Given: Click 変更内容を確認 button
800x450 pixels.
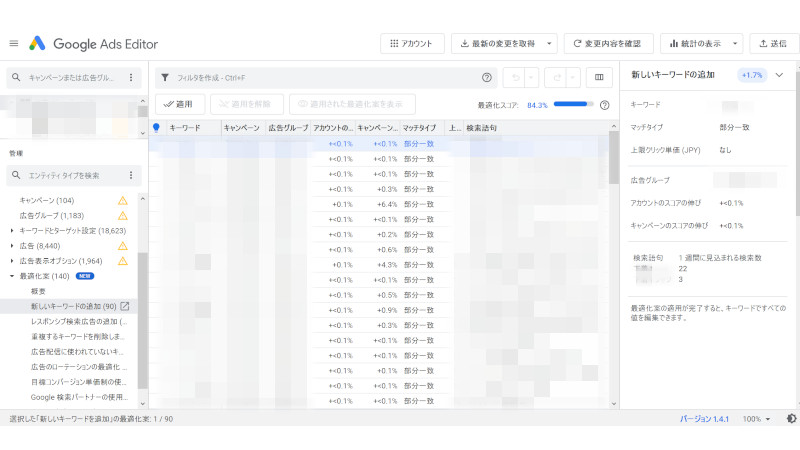Looking at the screenshot, I should click(x=608, y=44).
